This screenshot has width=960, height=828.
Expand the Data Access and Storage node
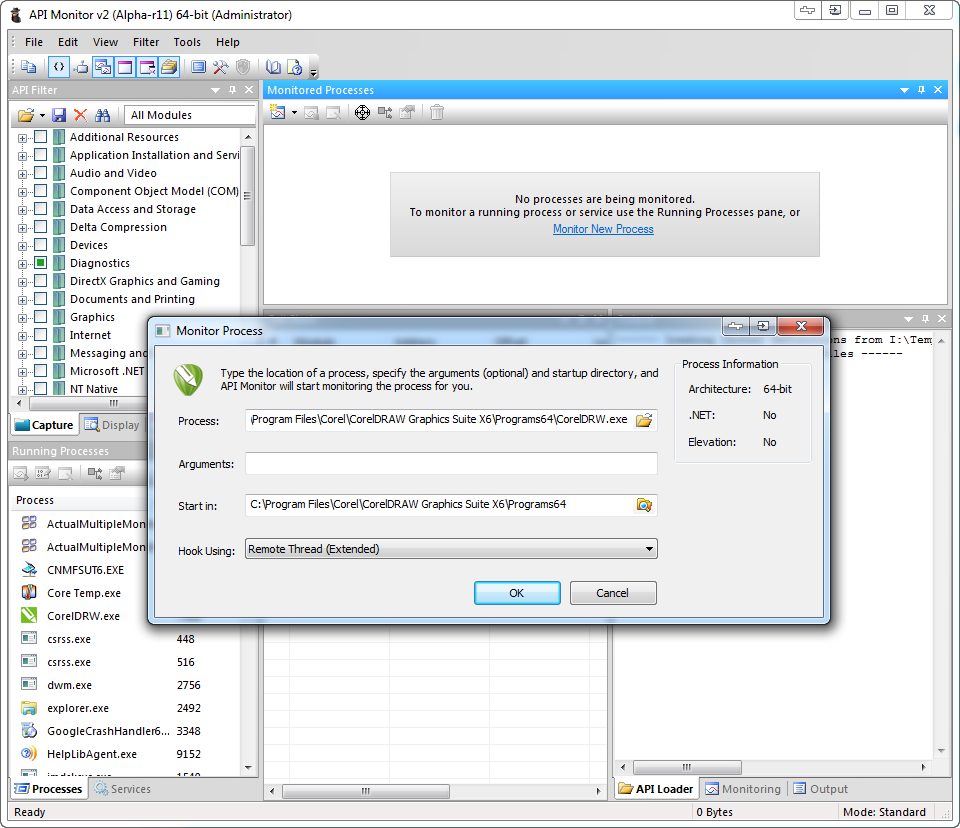pos(22,209)
